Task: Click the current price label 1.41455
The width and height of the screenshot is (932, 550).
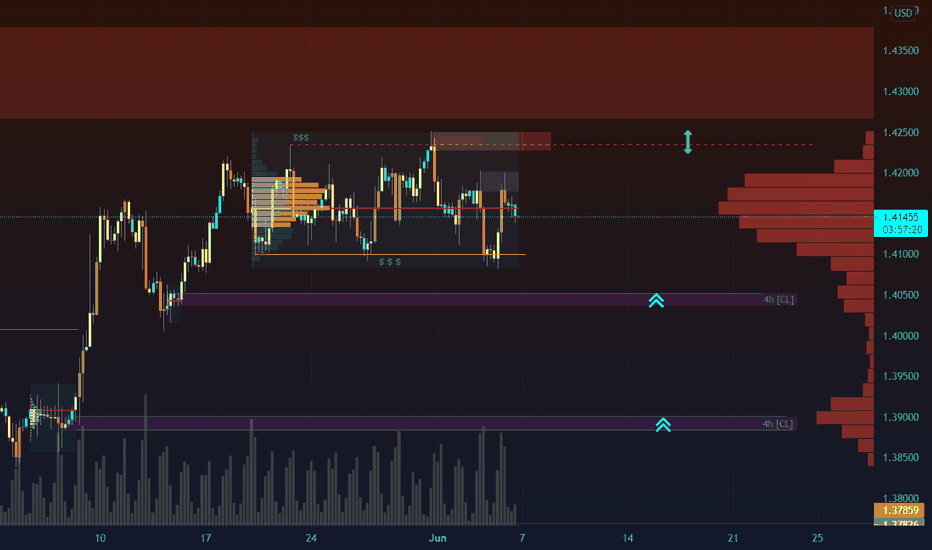Action: (900, 218)
